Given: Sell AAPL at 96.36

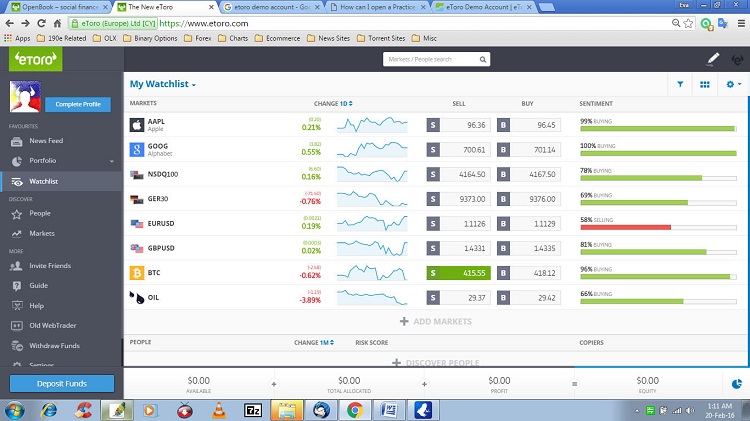Looking at the screenshot, I should point(458,125).
